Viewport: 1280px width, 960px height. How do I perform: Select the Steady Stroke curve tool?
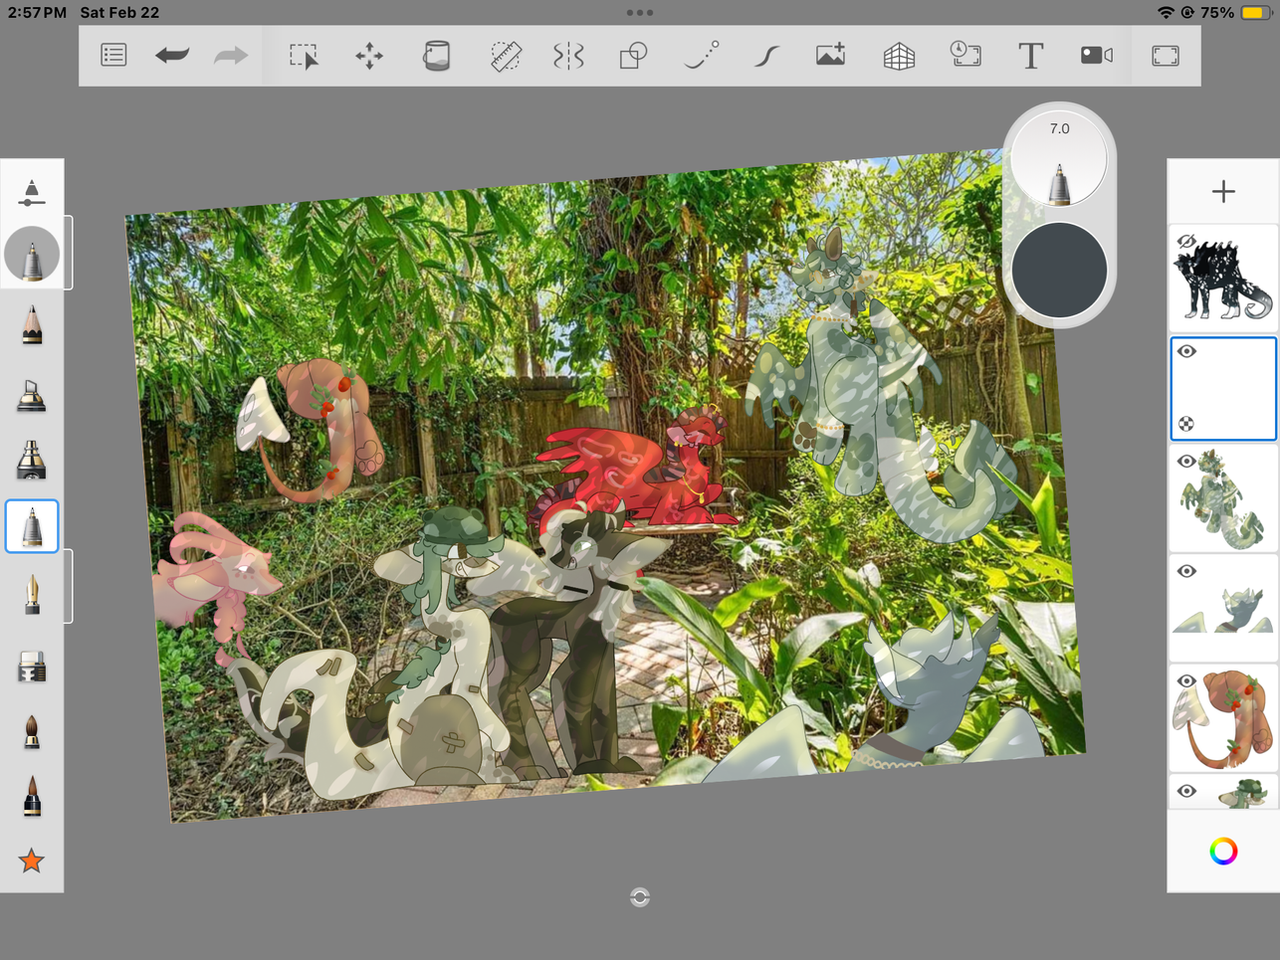click(x=767, y=55)
